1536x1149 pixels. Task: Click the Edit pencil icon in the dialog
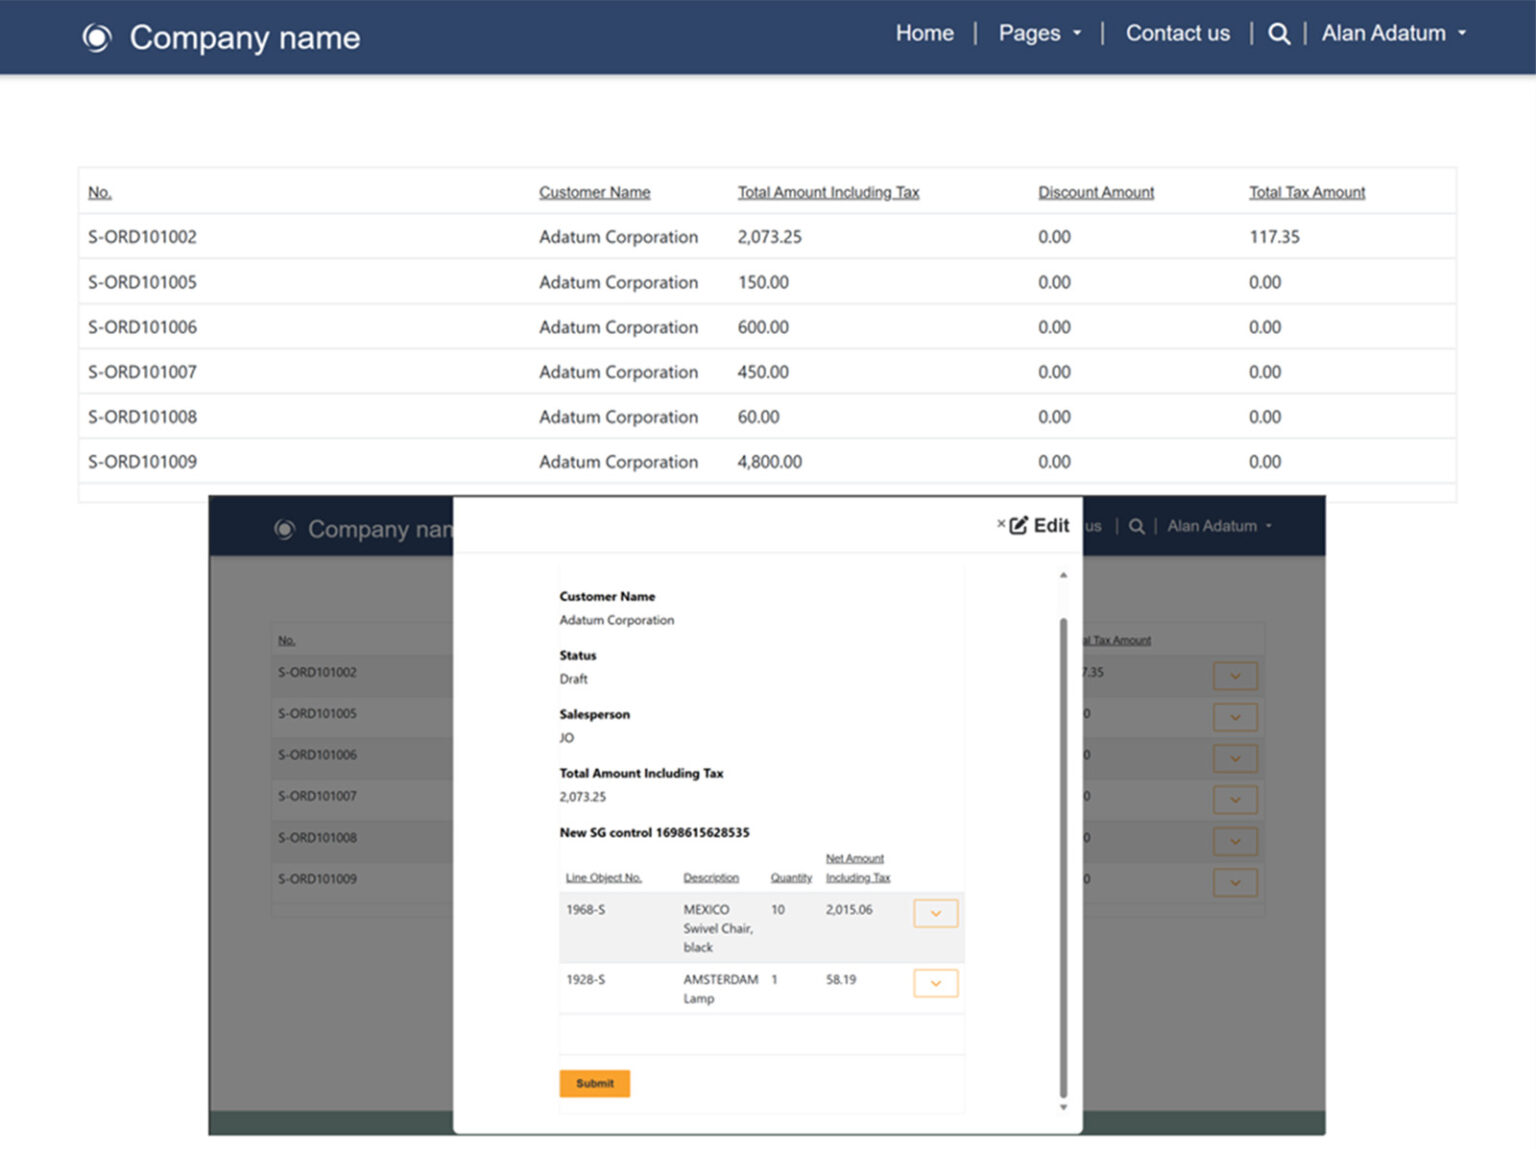1019,525
